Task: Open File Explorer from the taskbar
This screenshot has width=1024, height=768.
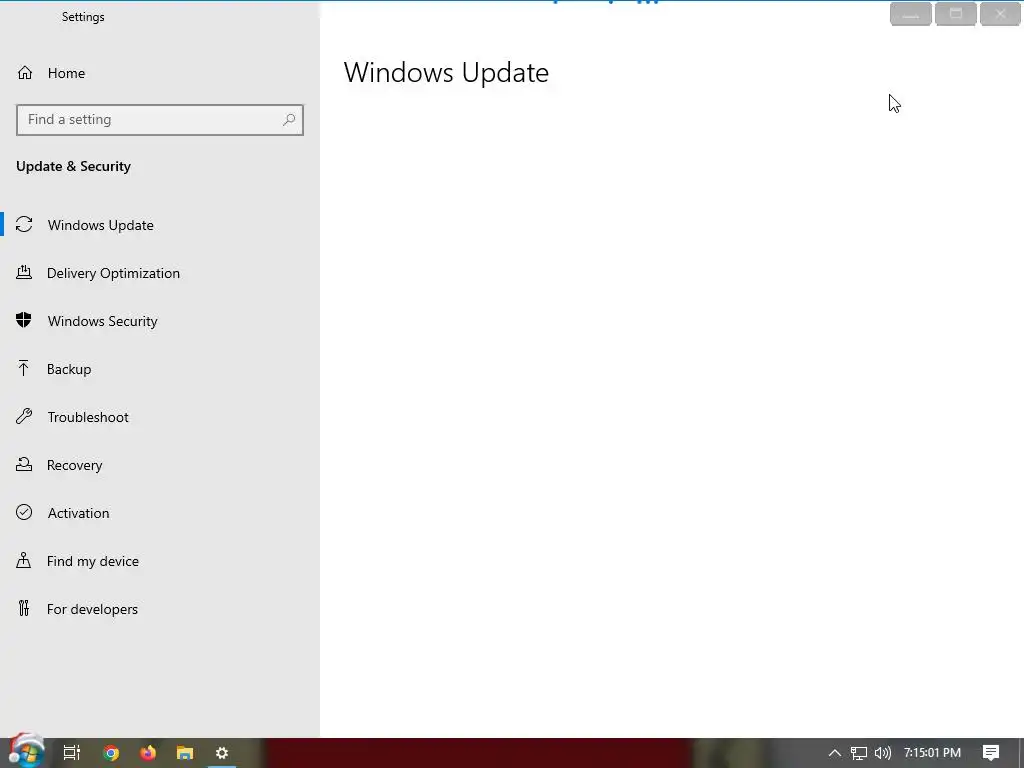Action: pos(185,753)
